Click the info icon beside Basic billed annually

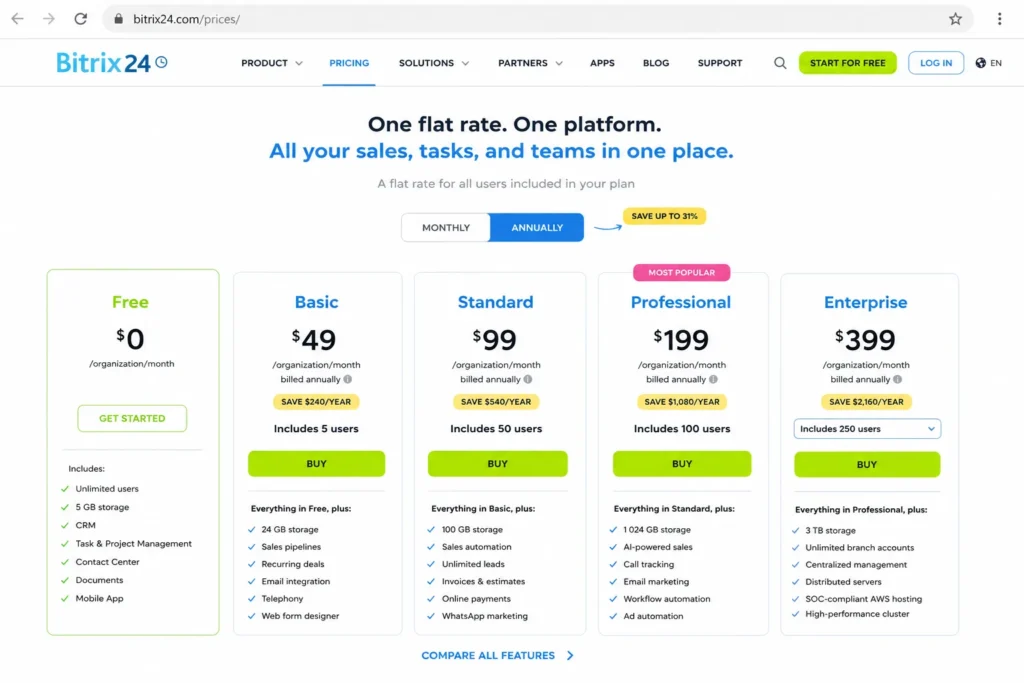pyautogui.click(x=347, y=379)
